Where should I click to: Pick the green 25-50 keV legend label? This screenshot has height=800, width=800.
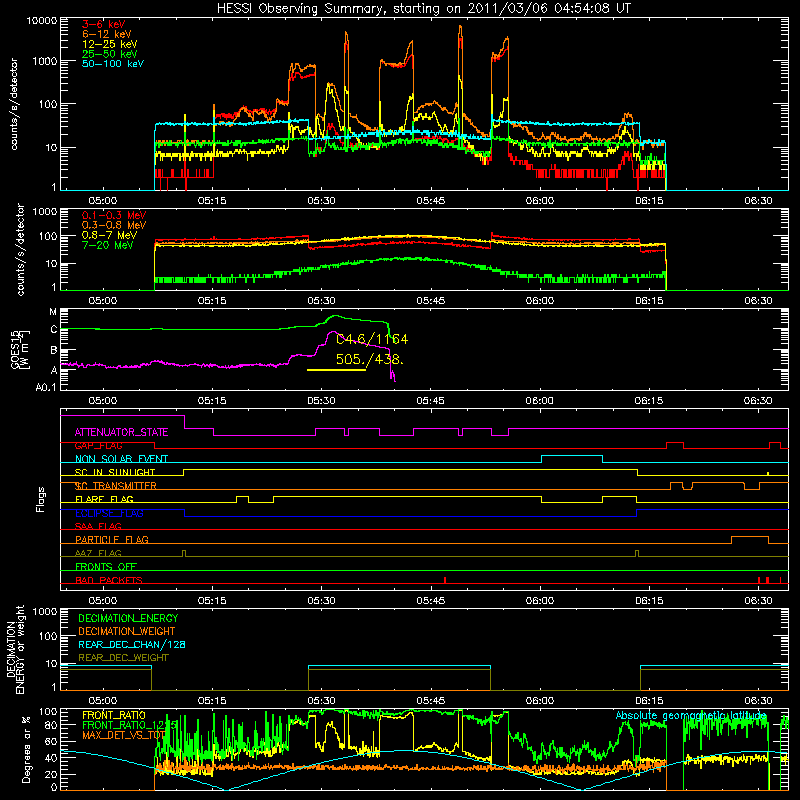110,54
